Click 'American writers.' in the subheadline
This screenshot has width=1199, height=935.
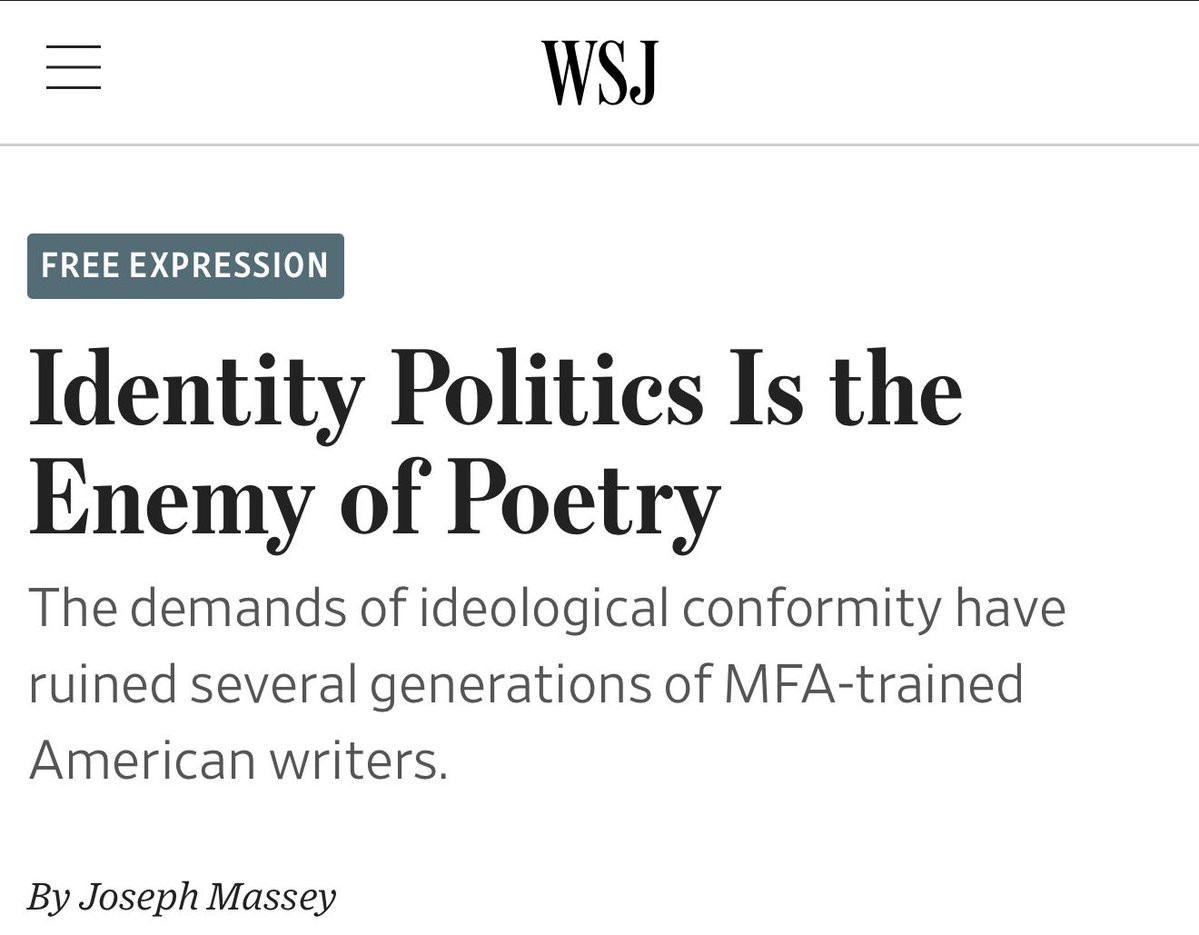[x=238, y=760]
